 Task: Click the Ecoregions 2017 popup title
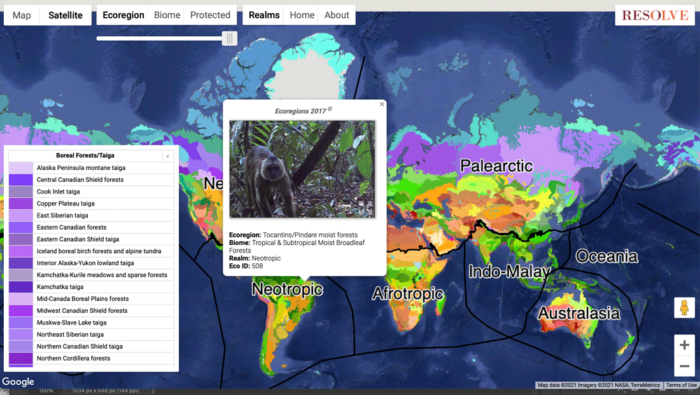point(303,111)
